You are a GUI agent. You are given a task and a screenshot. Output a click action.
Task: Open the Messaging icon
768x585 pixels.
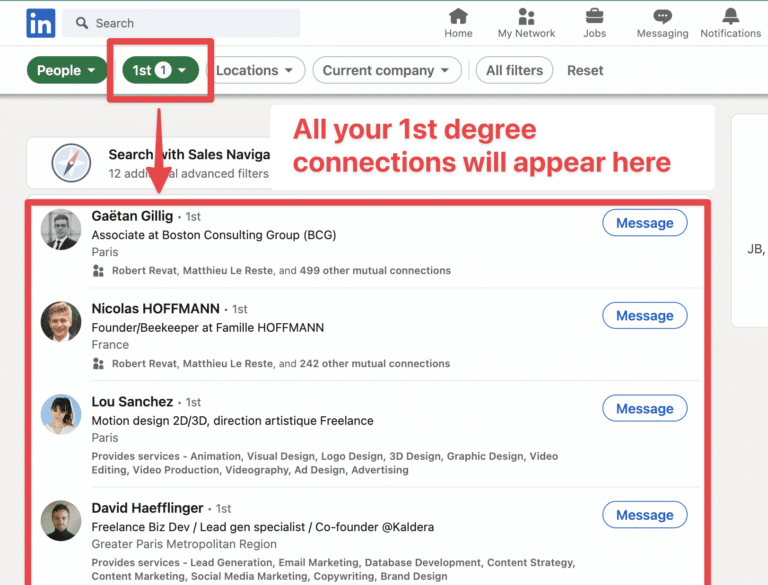[662, 17]
